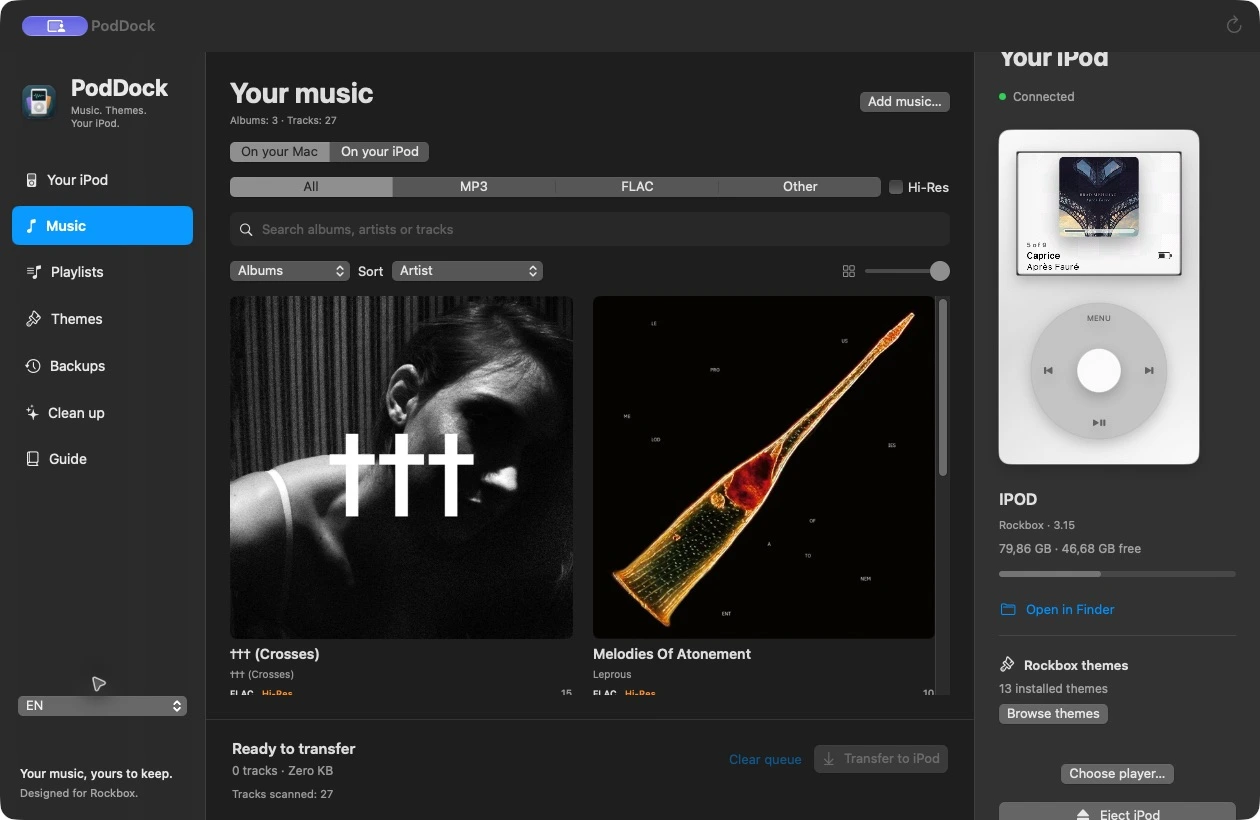This screenshot has height=820, width=1260.
Task: Select Music in the sidebar
Action: tap(102, 226)
